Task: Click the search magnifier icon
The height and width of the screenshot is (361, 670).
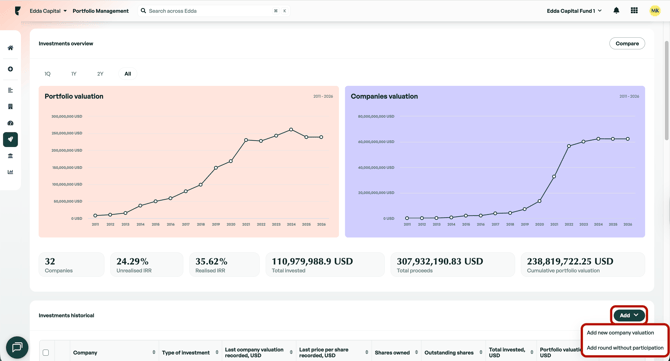Action: coord(143,11)
